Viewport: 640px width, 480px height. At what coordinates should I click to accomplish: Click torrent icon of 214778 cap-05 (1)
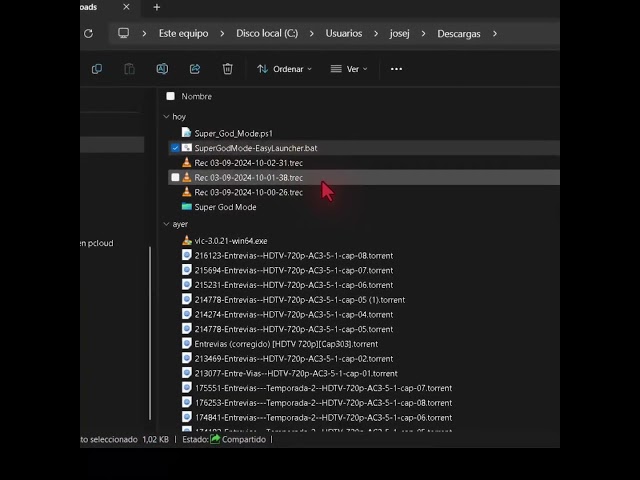187,299
